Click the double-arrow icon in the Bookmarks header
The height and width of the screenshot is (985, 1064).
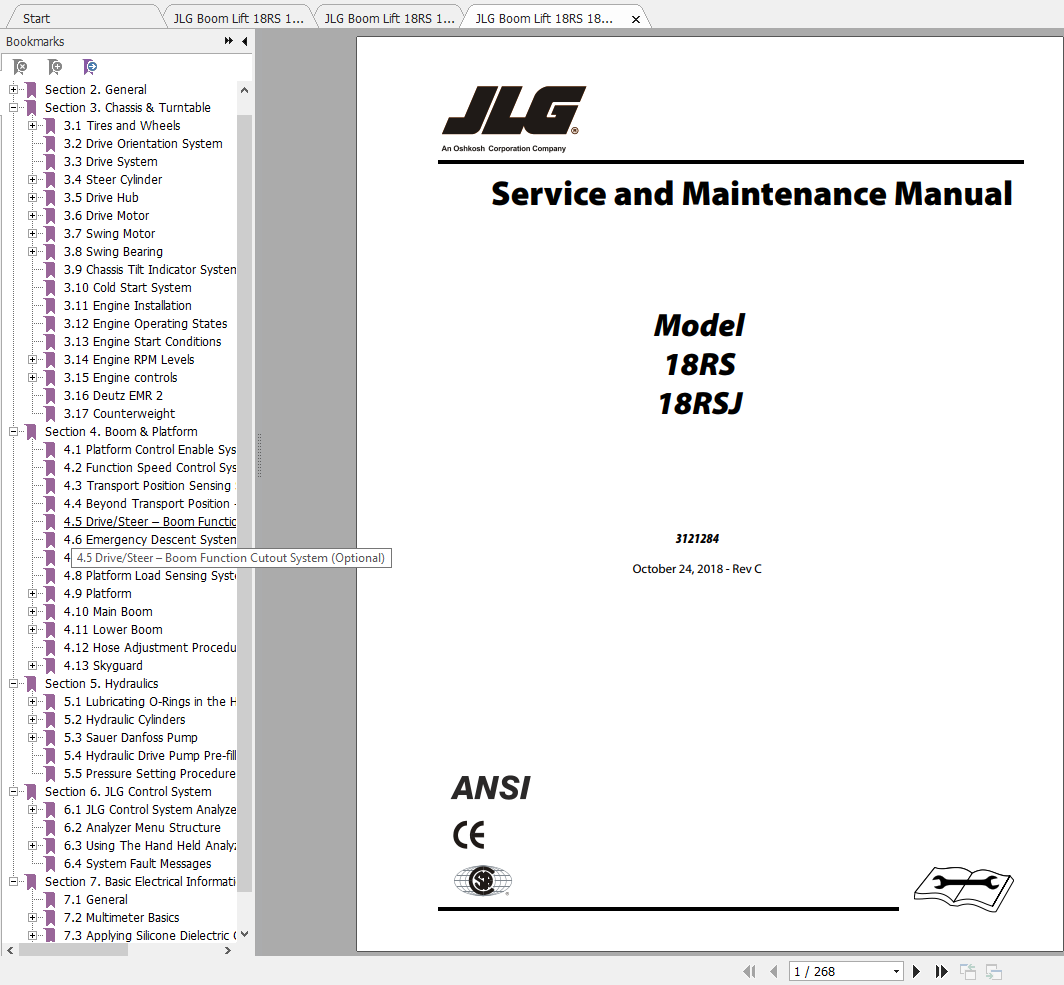tap(229, 41)
